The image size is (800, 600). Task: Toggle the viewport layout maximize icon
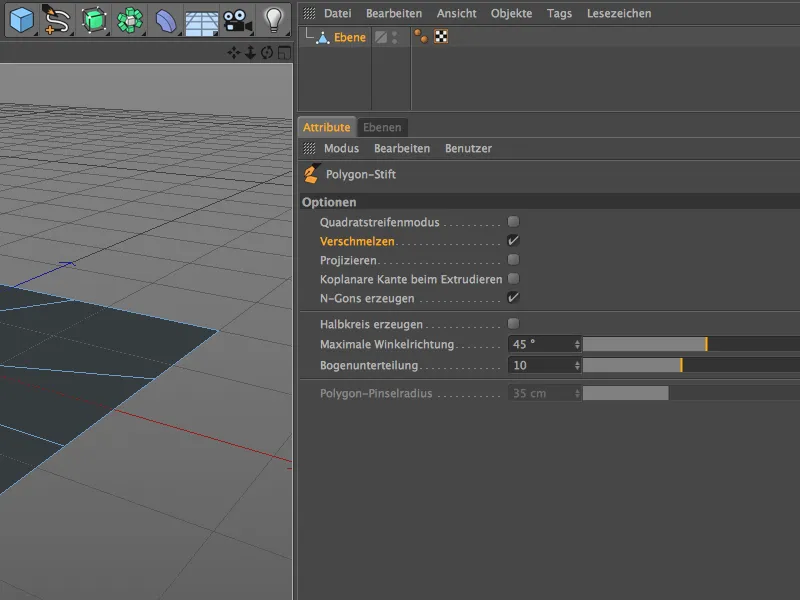pyautogui.click(x=284, y=53)
